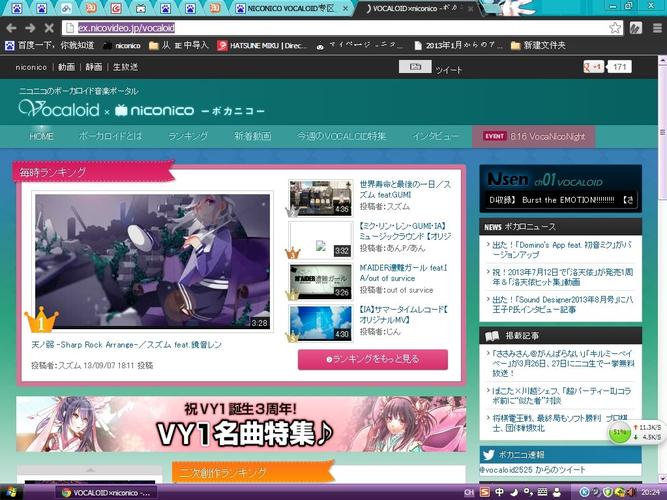Open the ばこた×川越シェフ article link
The height and width of the screenshot is (500, 667).
click(x=562, y=395)
